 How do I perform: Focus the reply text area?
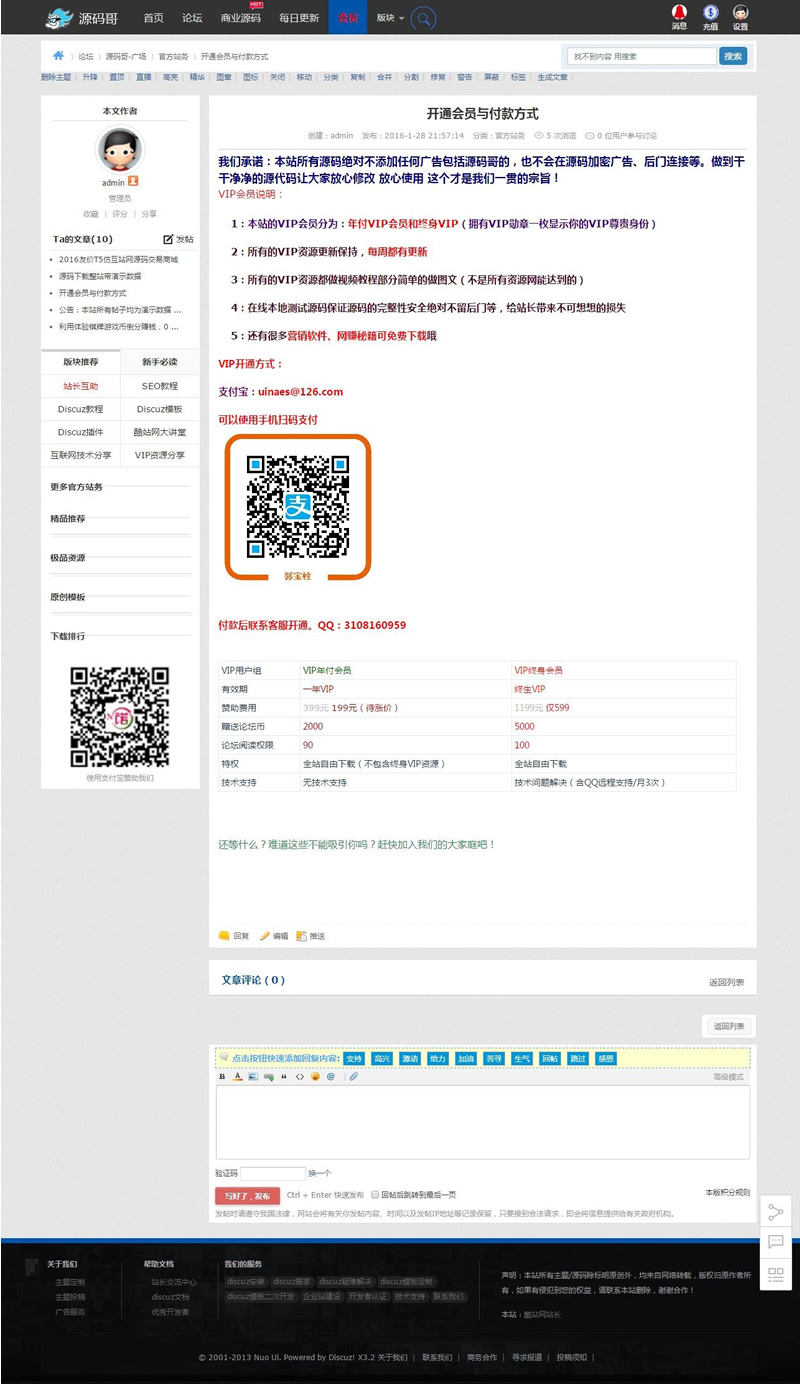click(x=483, y=1122)
